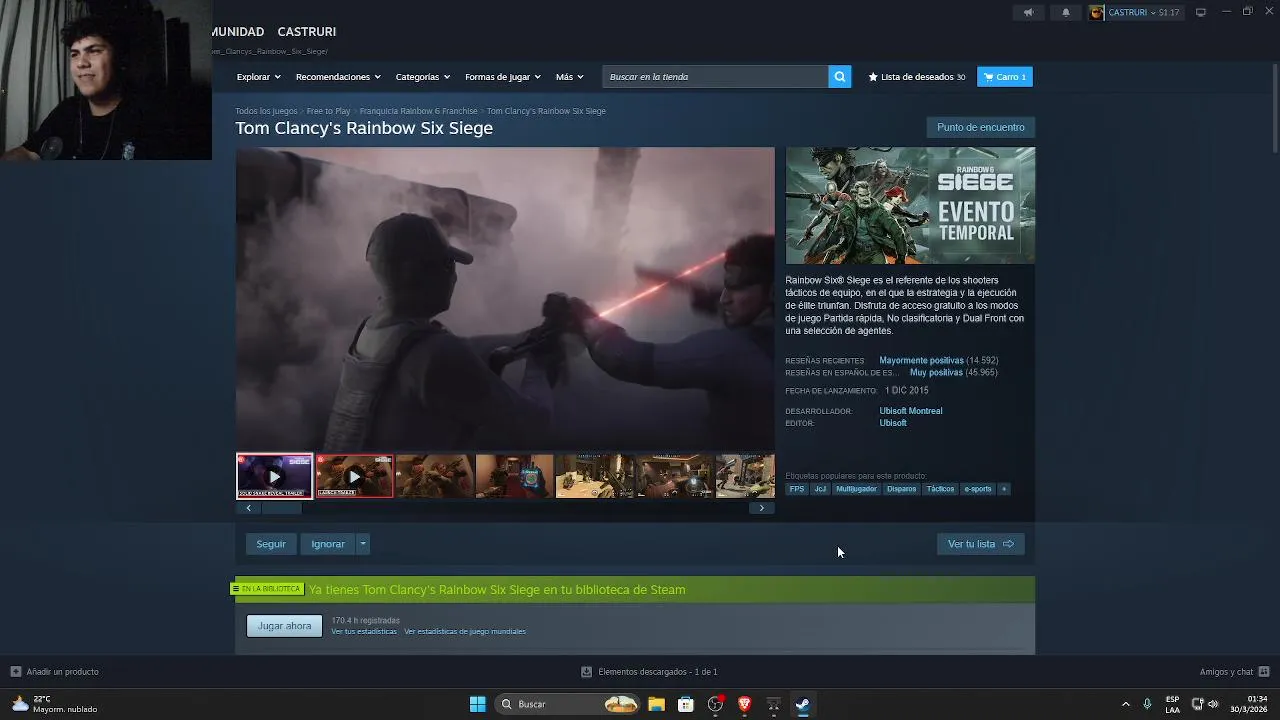The height and width of the screenshot is (720, 1280).
Task: Click the plus tag button after e-sports
Action: 1004,489
